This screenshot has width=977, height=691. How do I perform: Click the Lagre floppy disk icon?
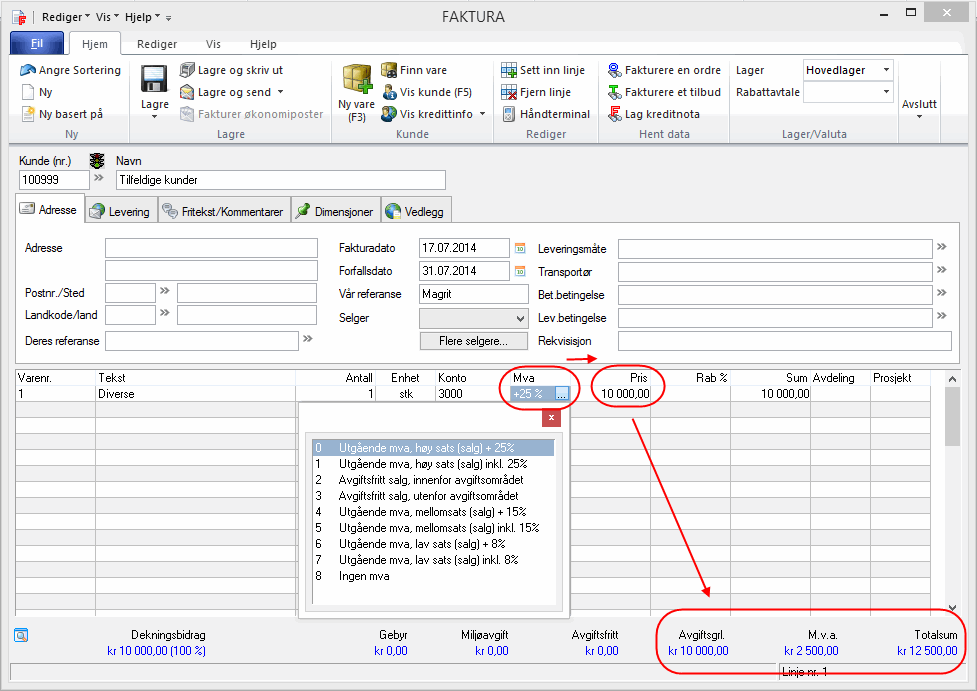click(x=154, y=80)
